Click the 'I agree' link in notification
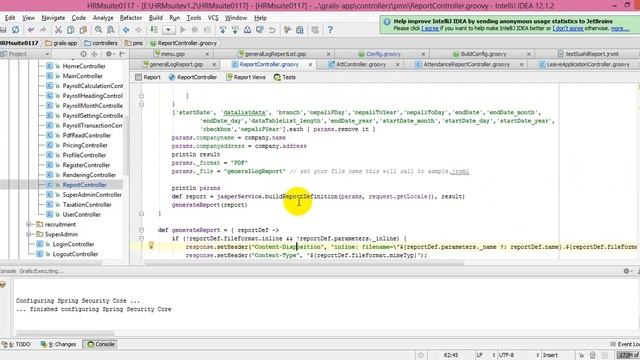Image resolution: width=640 pixels, height=360 pixels. [x=430, y=28]
